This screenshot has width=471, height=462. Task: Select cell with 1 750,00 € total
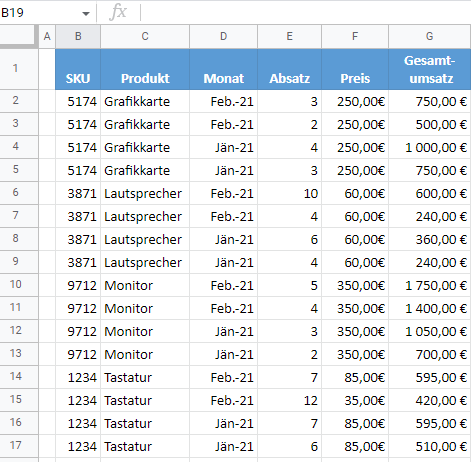430,285
